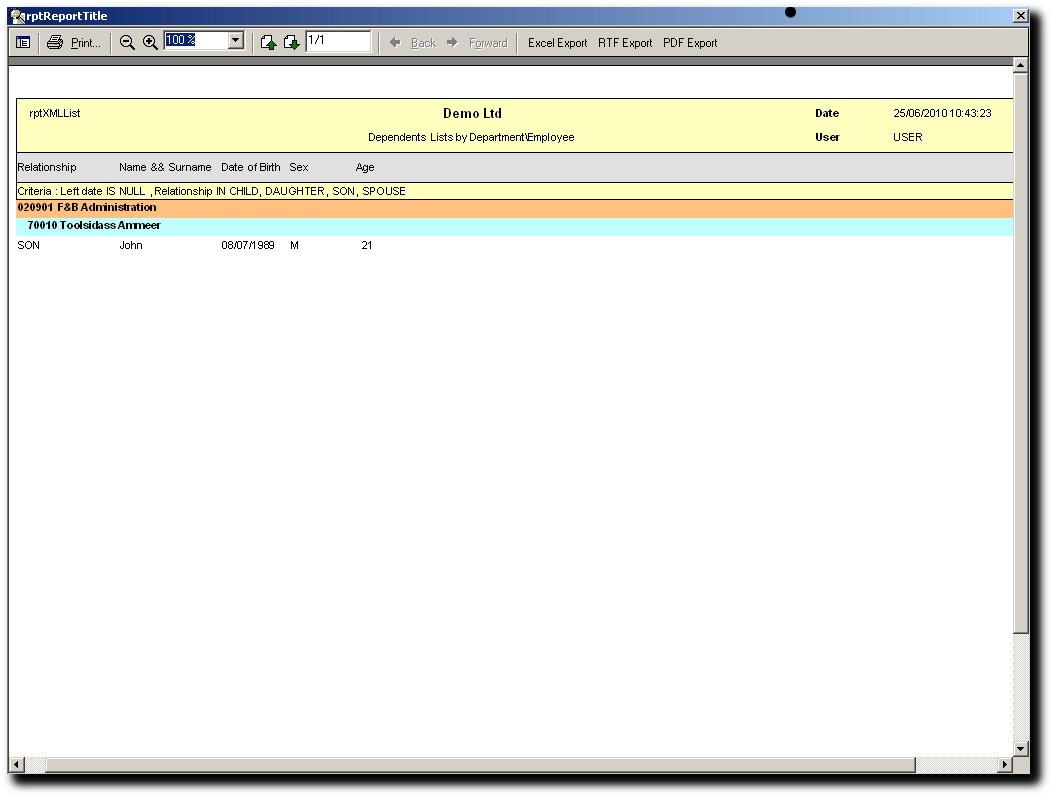Close the rptReportTitle window
Screen dimensions: 1053x797
[1020, 16]
